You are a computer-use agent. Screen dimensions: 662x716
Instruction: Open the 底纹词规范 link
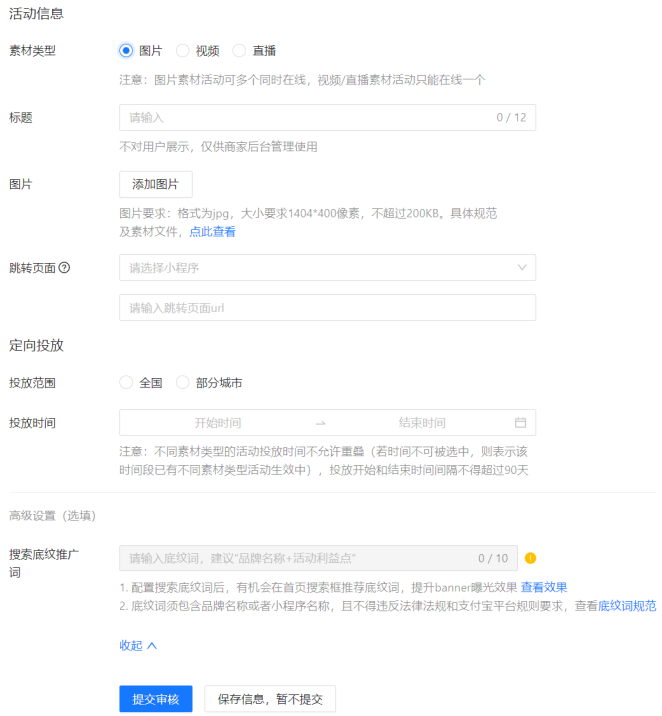(627, 606)
